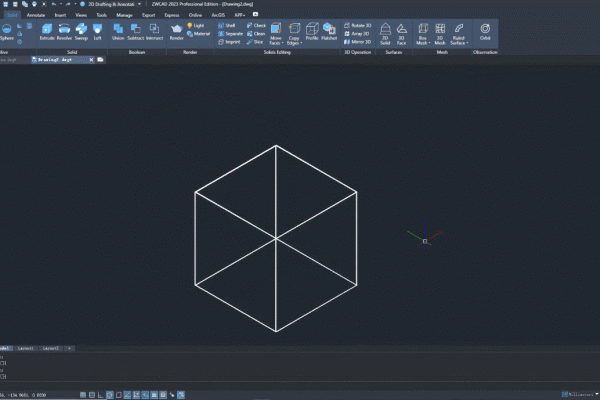600x400 pixels.
Task: Choose the Imprint tool
Action: coord(229,42)
